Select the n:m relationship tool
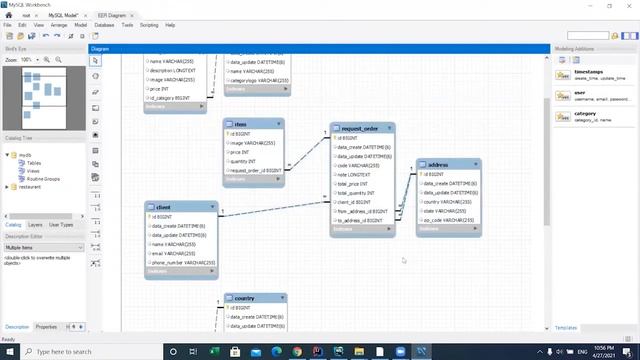 [96, 248]
